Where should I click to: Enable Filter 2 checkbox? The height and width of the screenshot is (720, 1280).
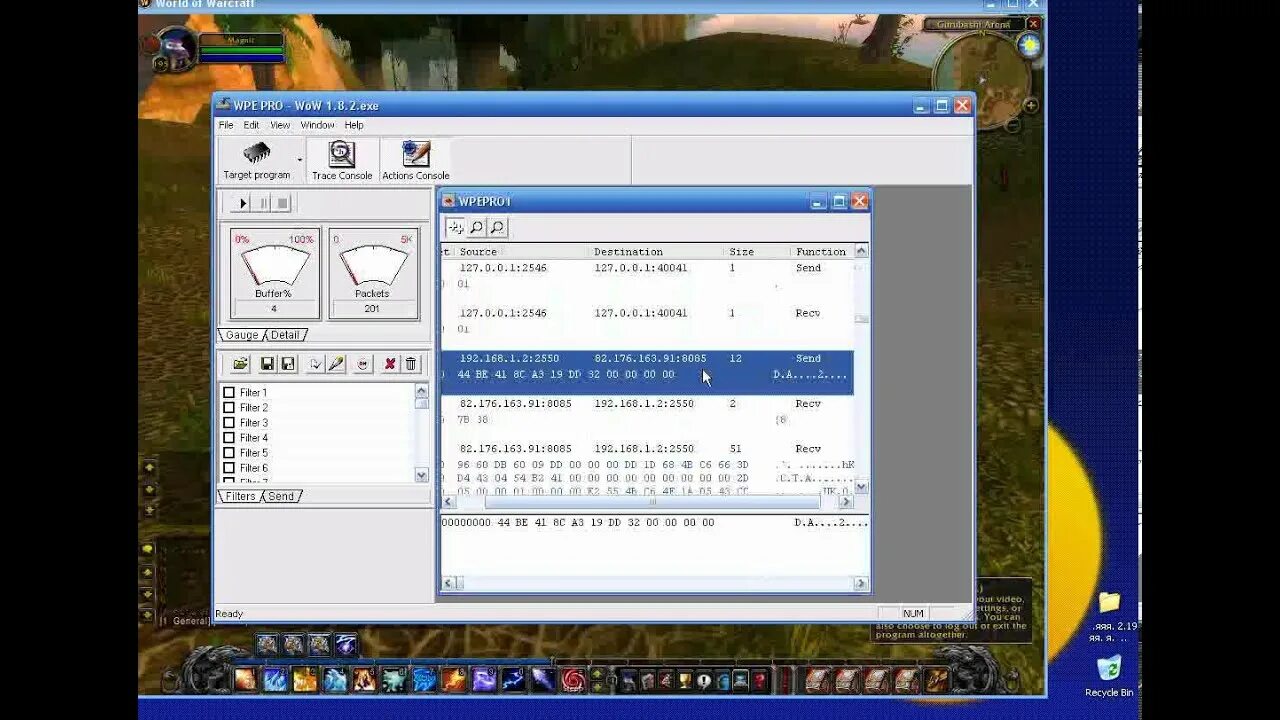[x=229, y=408]
